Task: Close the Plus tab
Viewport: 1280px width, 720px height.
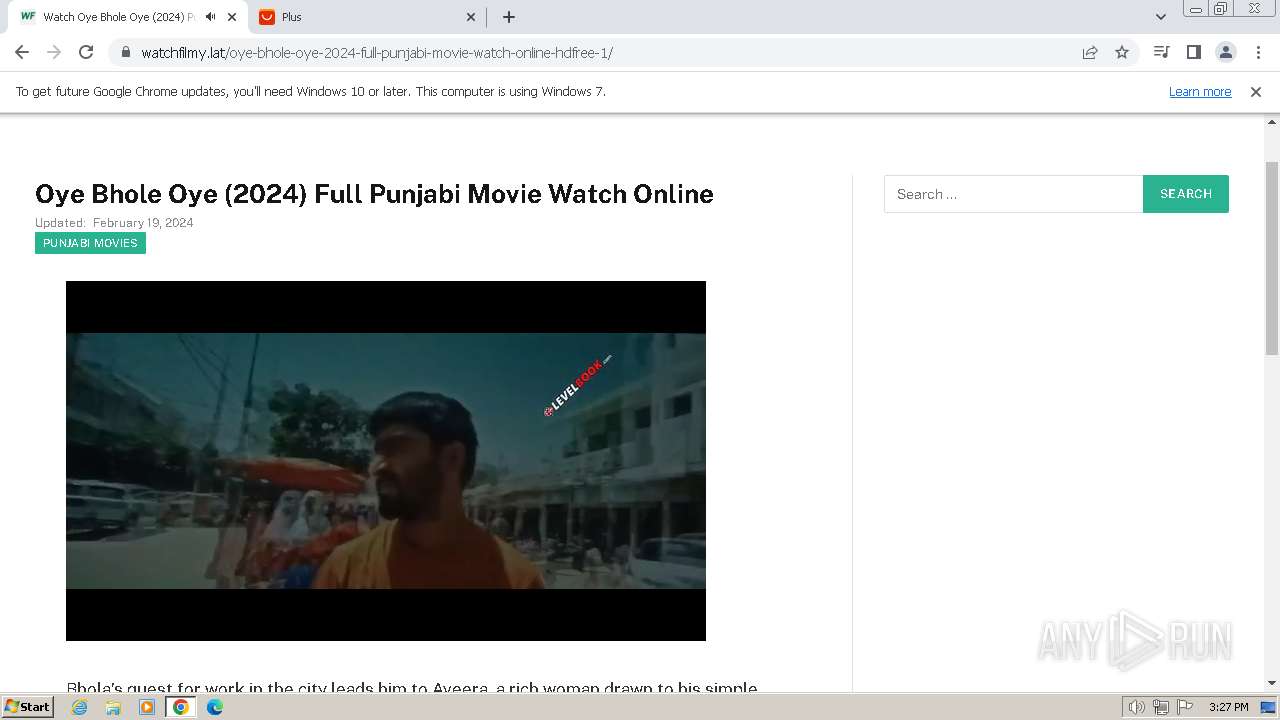Action: [x=471, y=17]
